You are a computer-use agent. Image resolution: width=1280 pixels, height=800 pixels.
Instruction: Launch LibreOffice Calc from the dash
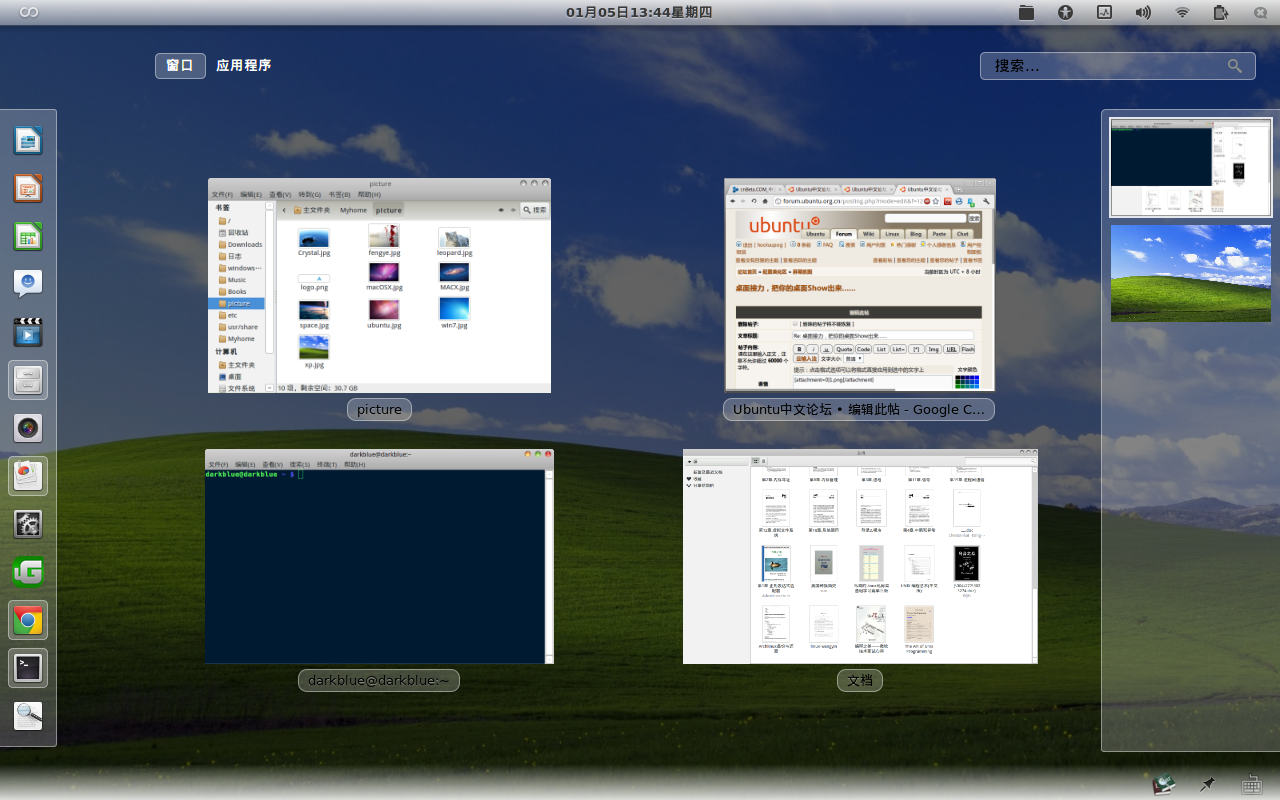28,236
